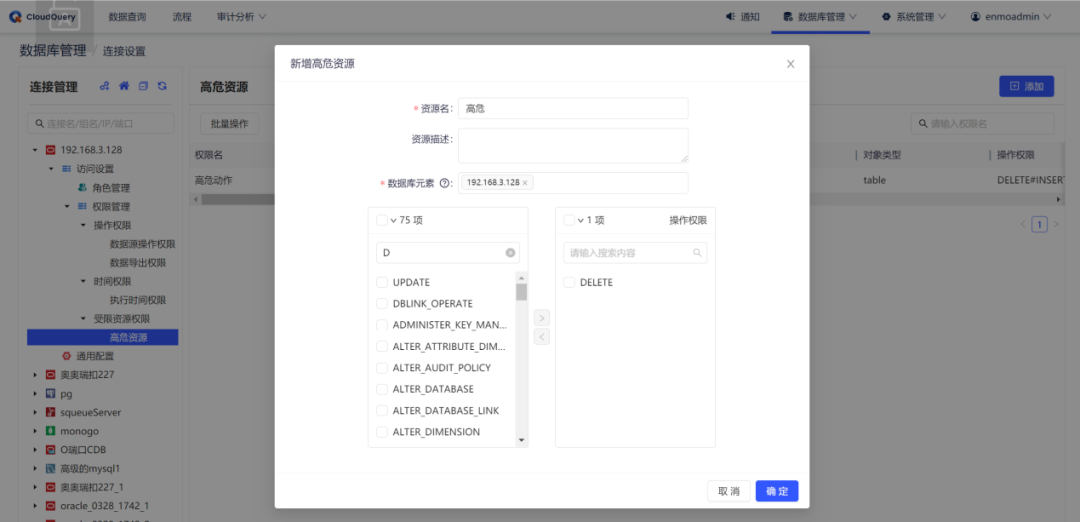The image size is (1080, 522).
Task: Clear the search text D in left list
Action: (510, 253)
